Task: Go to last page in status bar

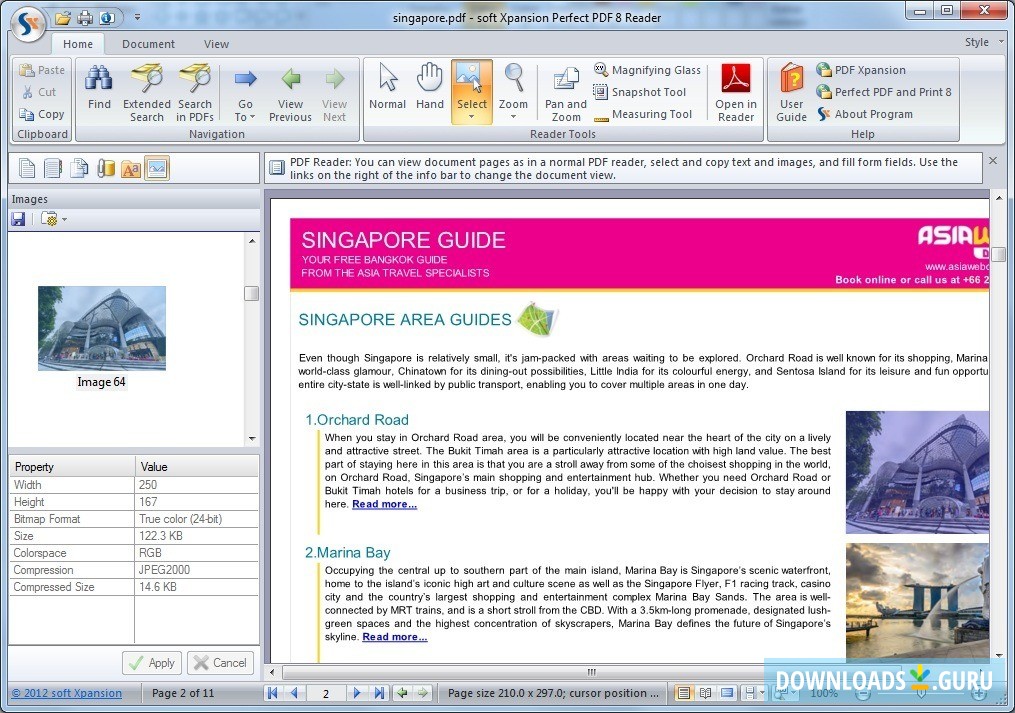Action: [379, 693]
